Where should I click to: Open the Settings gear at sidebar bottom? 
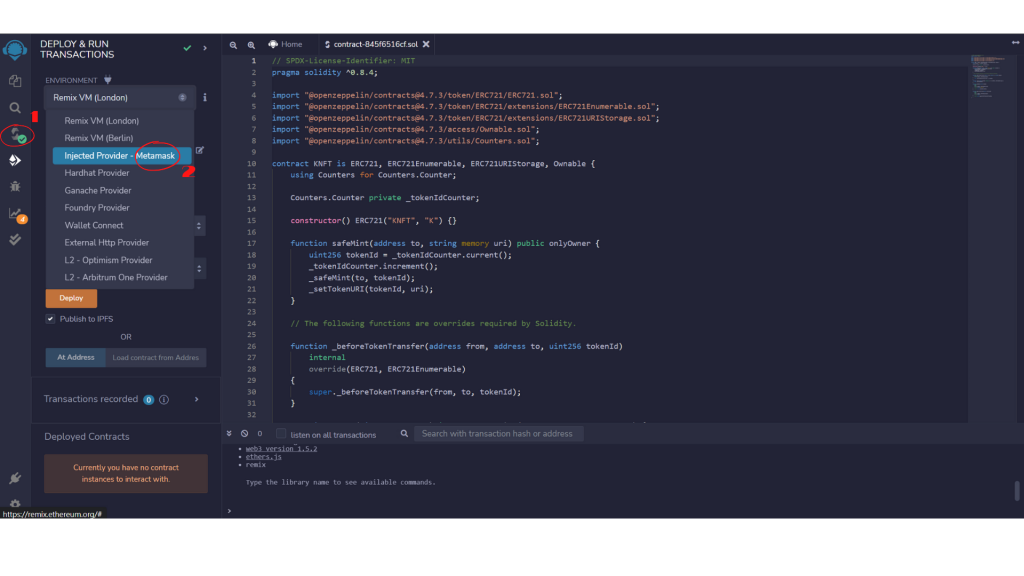click(x=15, y=504)
